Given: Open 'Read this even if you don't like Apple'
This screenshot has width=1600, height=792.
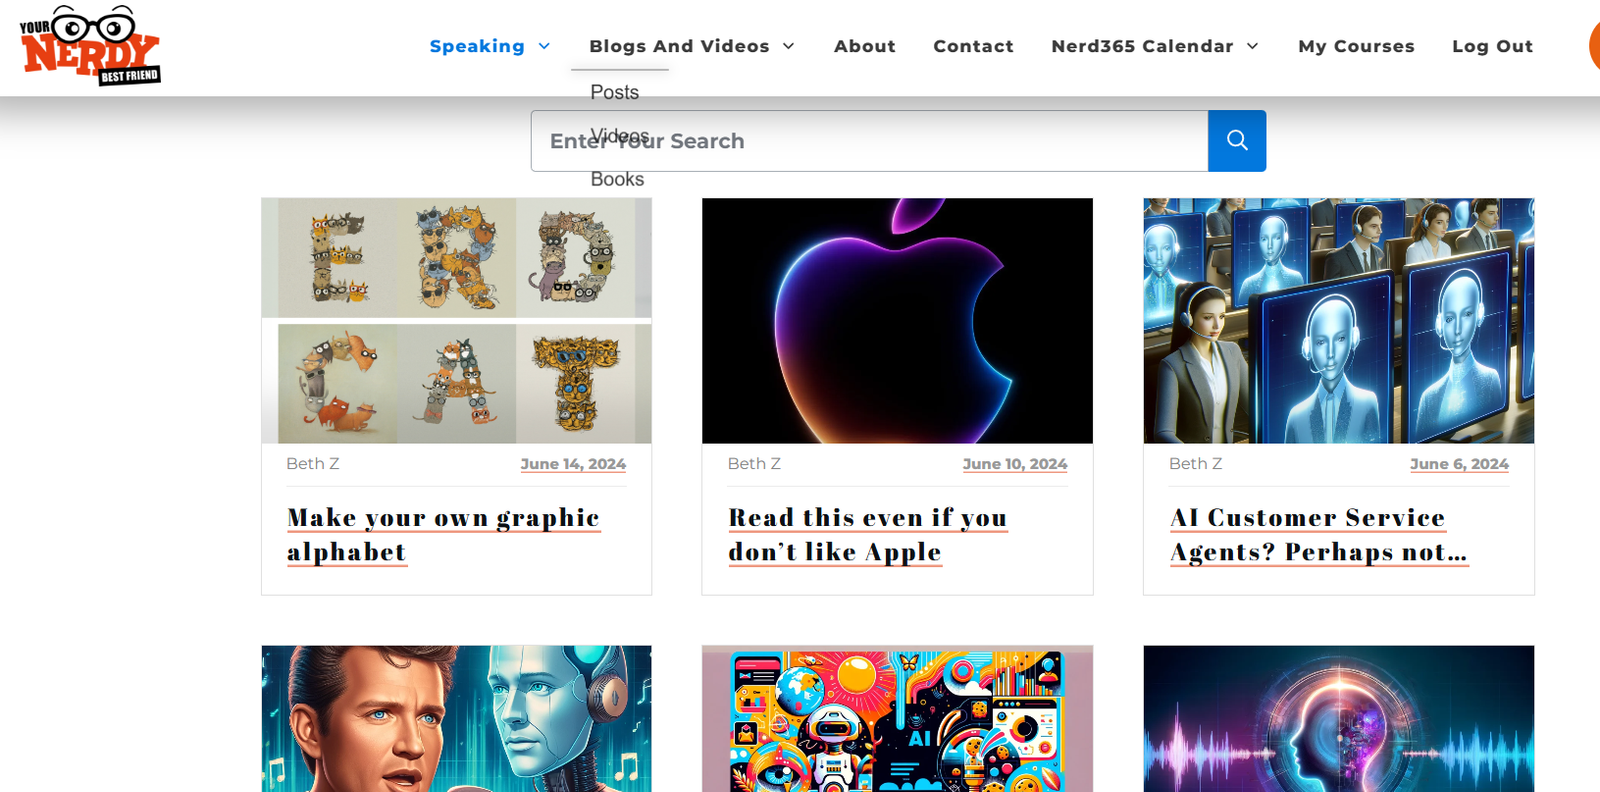Looking at the screenshot, I should pos(868,535).
